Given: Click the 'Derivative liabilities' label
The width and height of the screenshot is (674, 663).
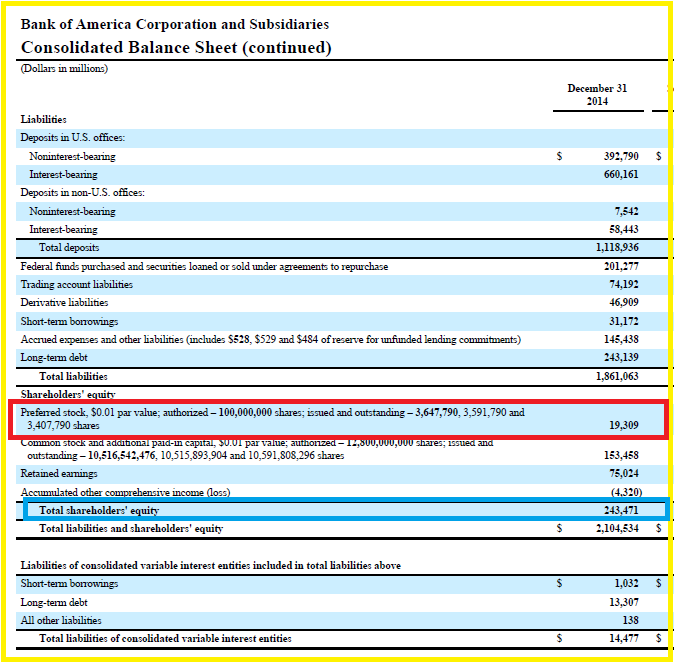Looking at the screenshot, I should [64, 303].
